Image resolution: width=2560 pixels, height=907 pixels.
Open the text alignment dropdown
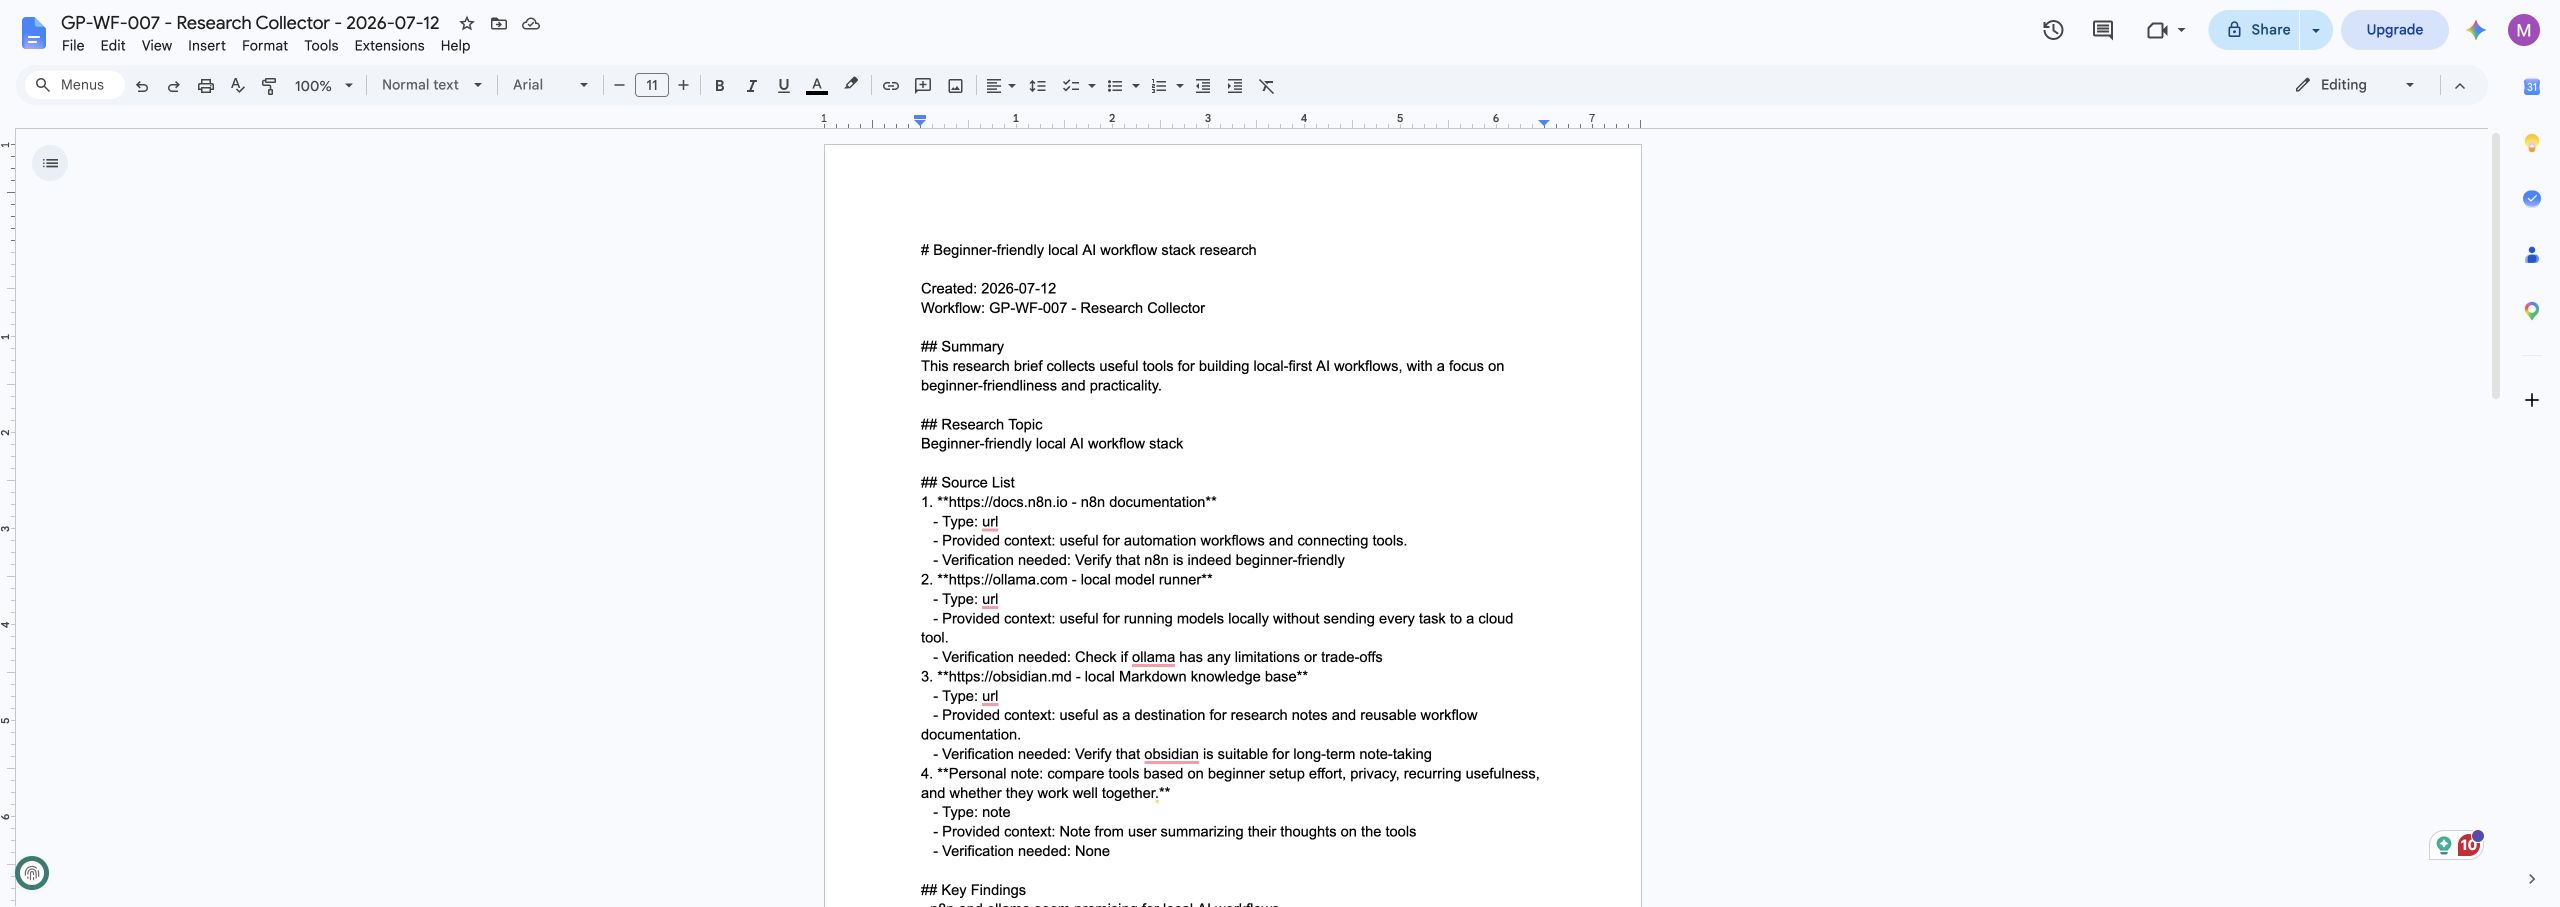tap(1001, 86)
